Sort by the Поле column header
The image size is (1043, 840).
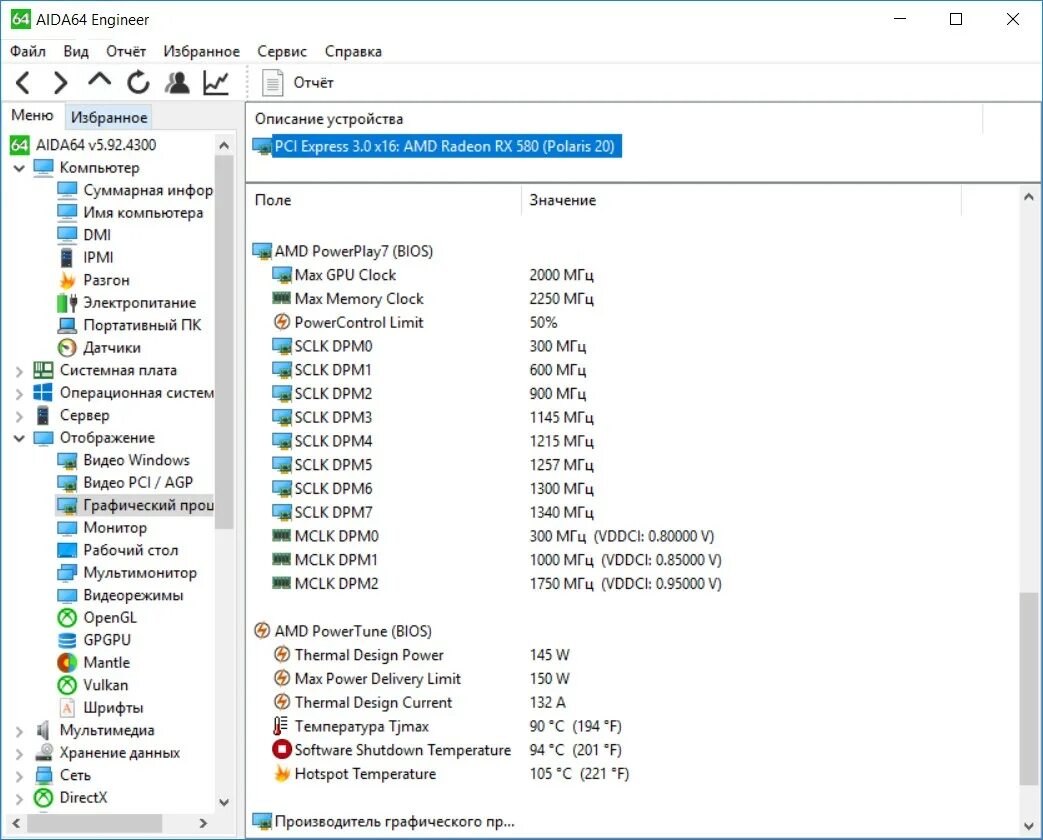[x=384, y=200]
